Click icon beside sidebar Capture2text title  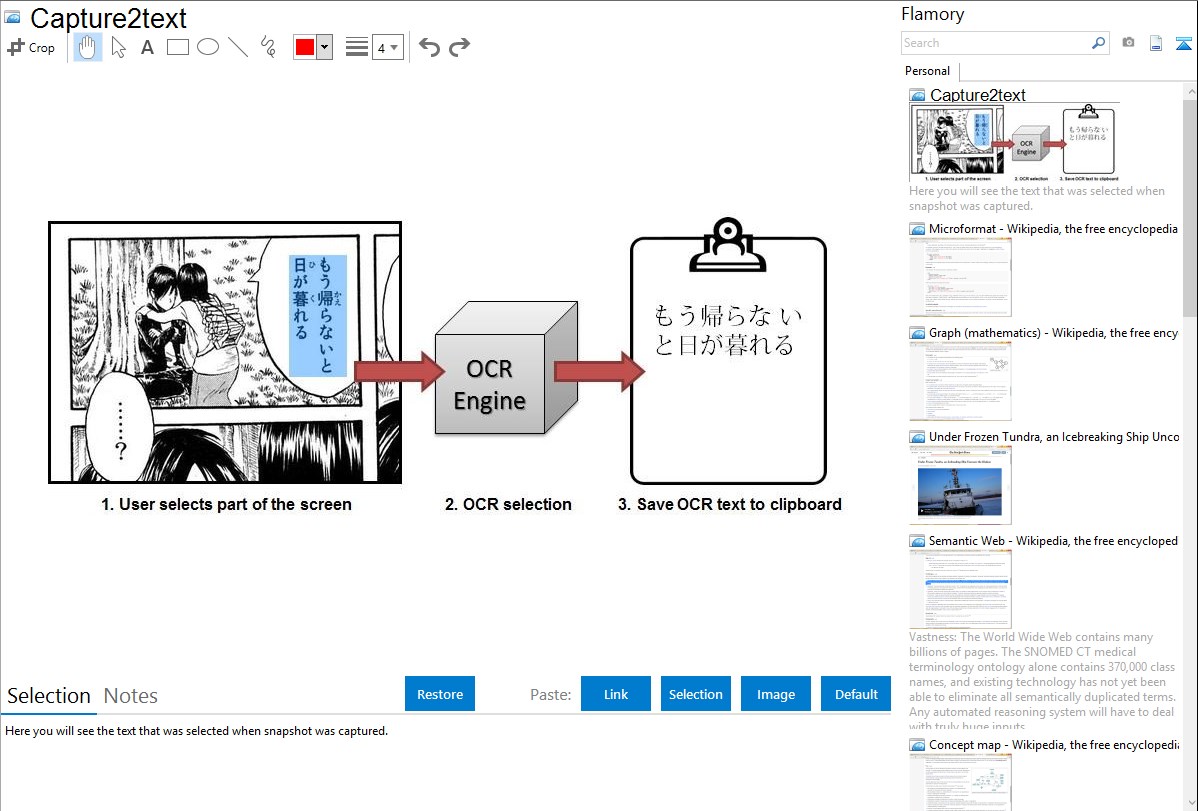[x=917, y=96]
